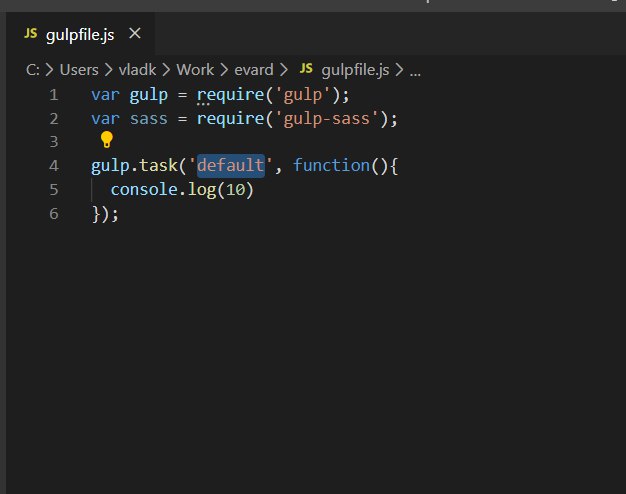Click the JS file icon in tab

click(31, 33)
